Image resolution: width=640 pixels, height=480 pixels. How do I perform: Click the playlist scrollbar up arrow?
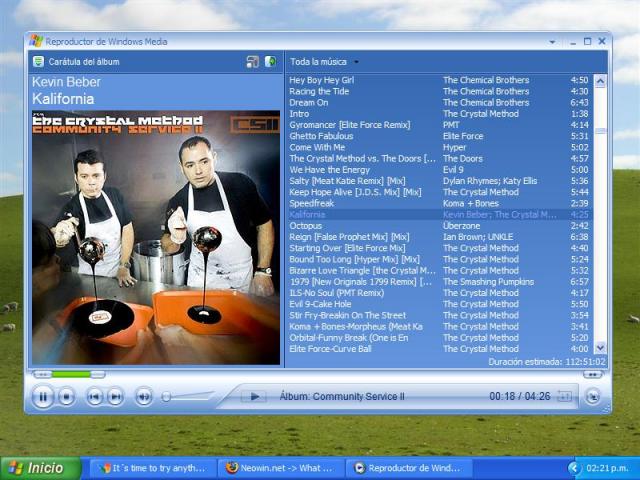[x=600, y=81]
